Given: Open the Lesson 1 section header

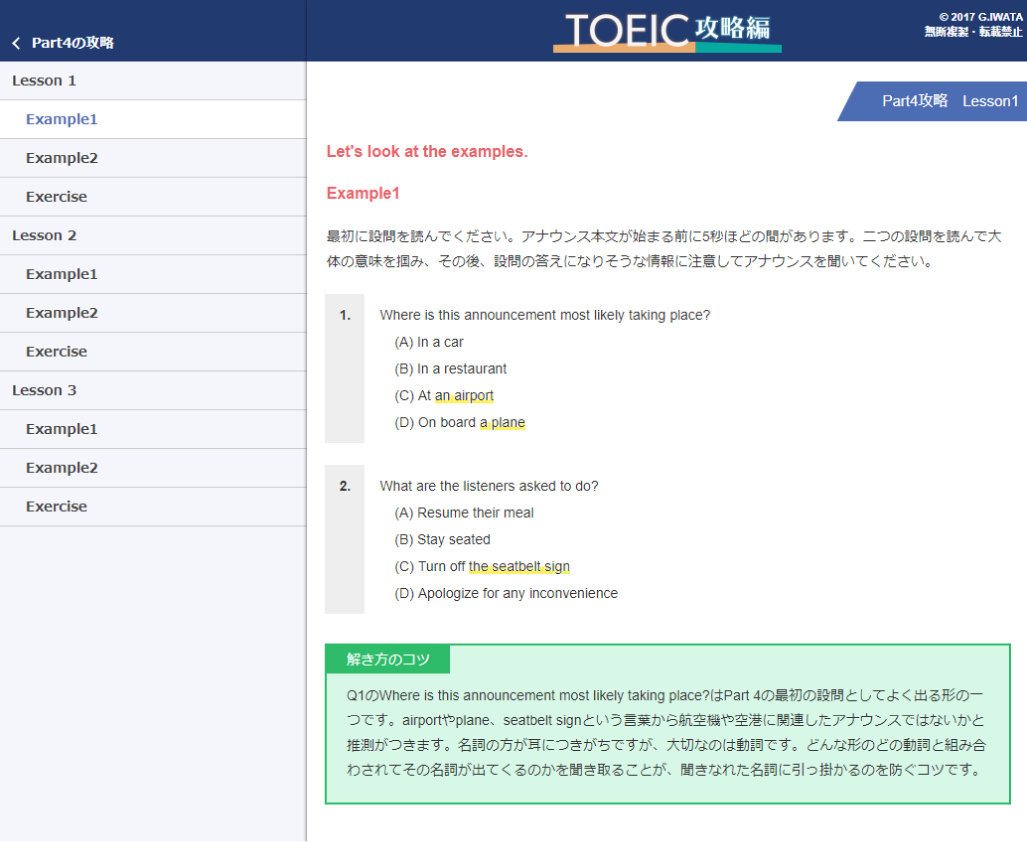Looking at the screenshot, I should pyautogui.click(x=44, y=80).
